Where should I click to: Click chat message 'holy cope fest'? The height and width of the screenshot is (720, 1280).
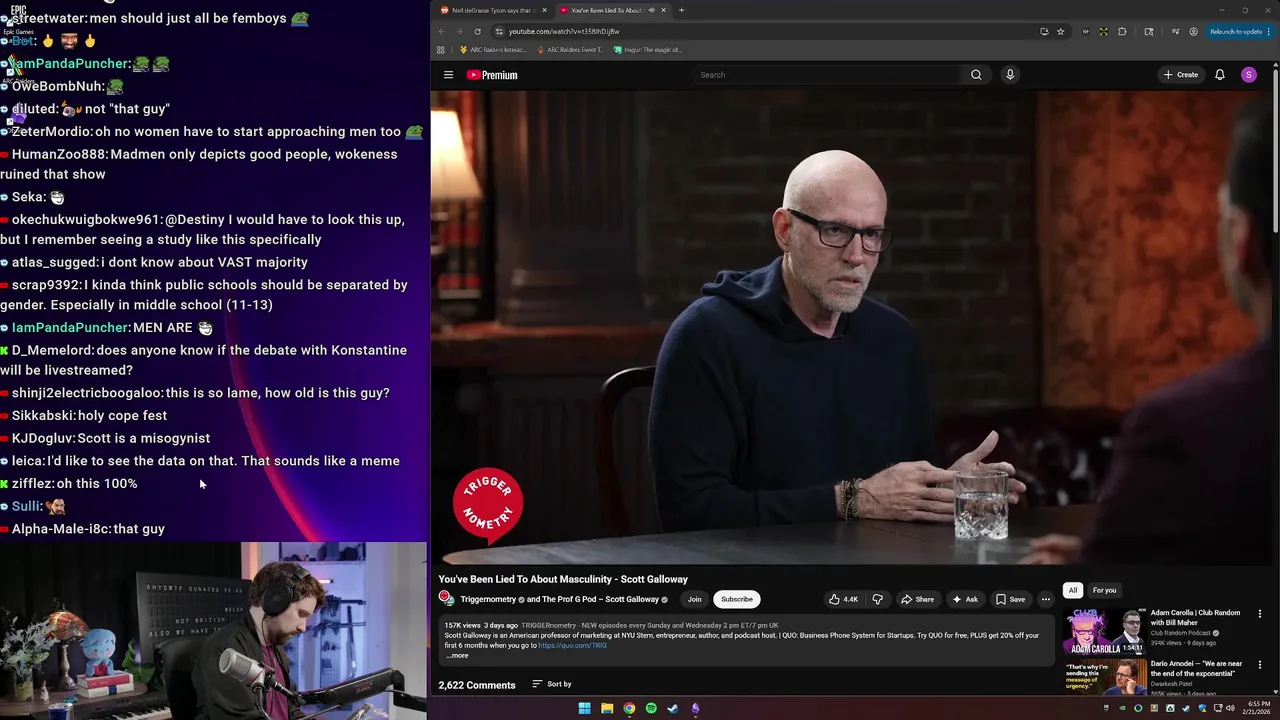[122, 415]
